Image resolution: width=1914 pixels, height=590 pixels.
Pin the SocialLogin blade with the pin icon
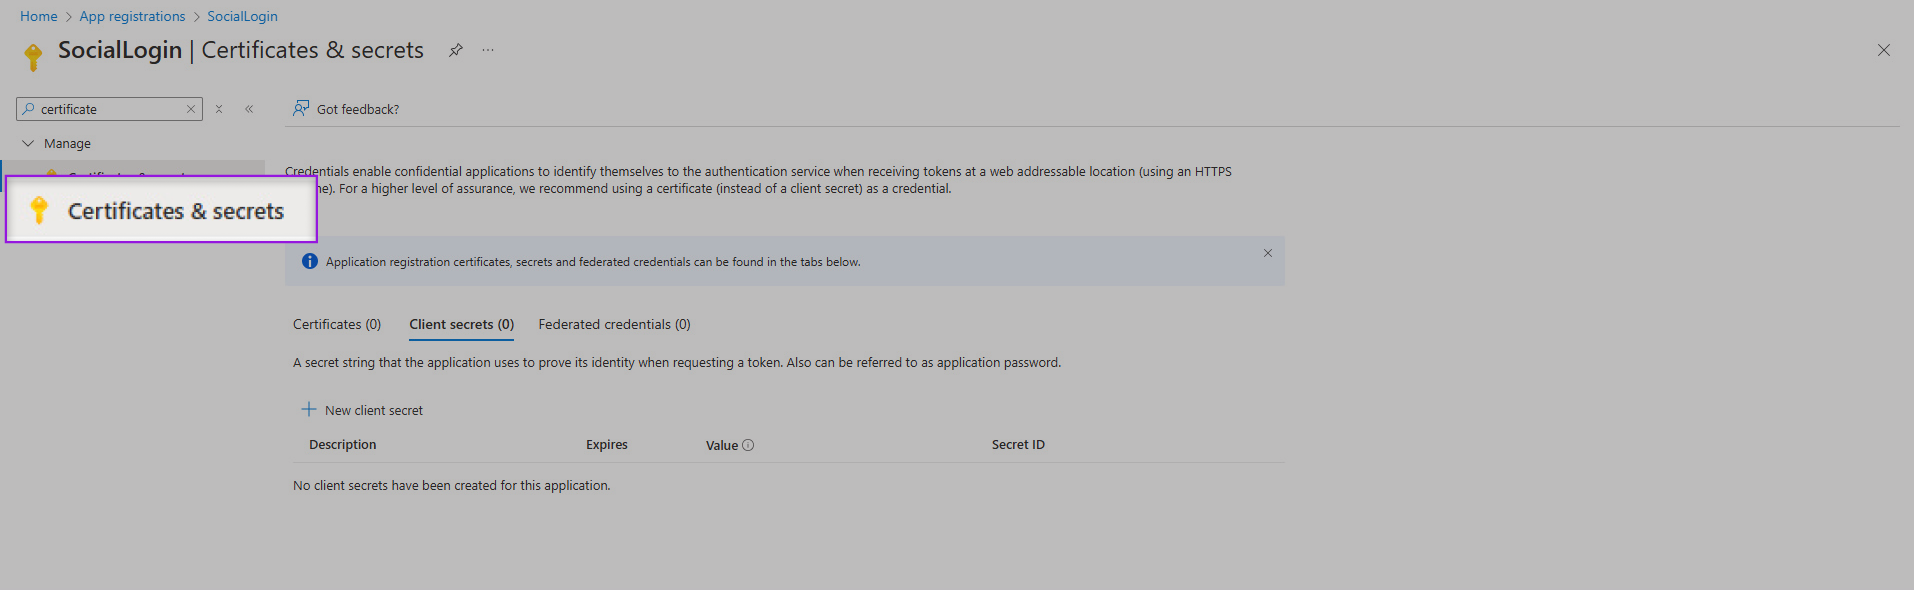click(x=456, y=50)
